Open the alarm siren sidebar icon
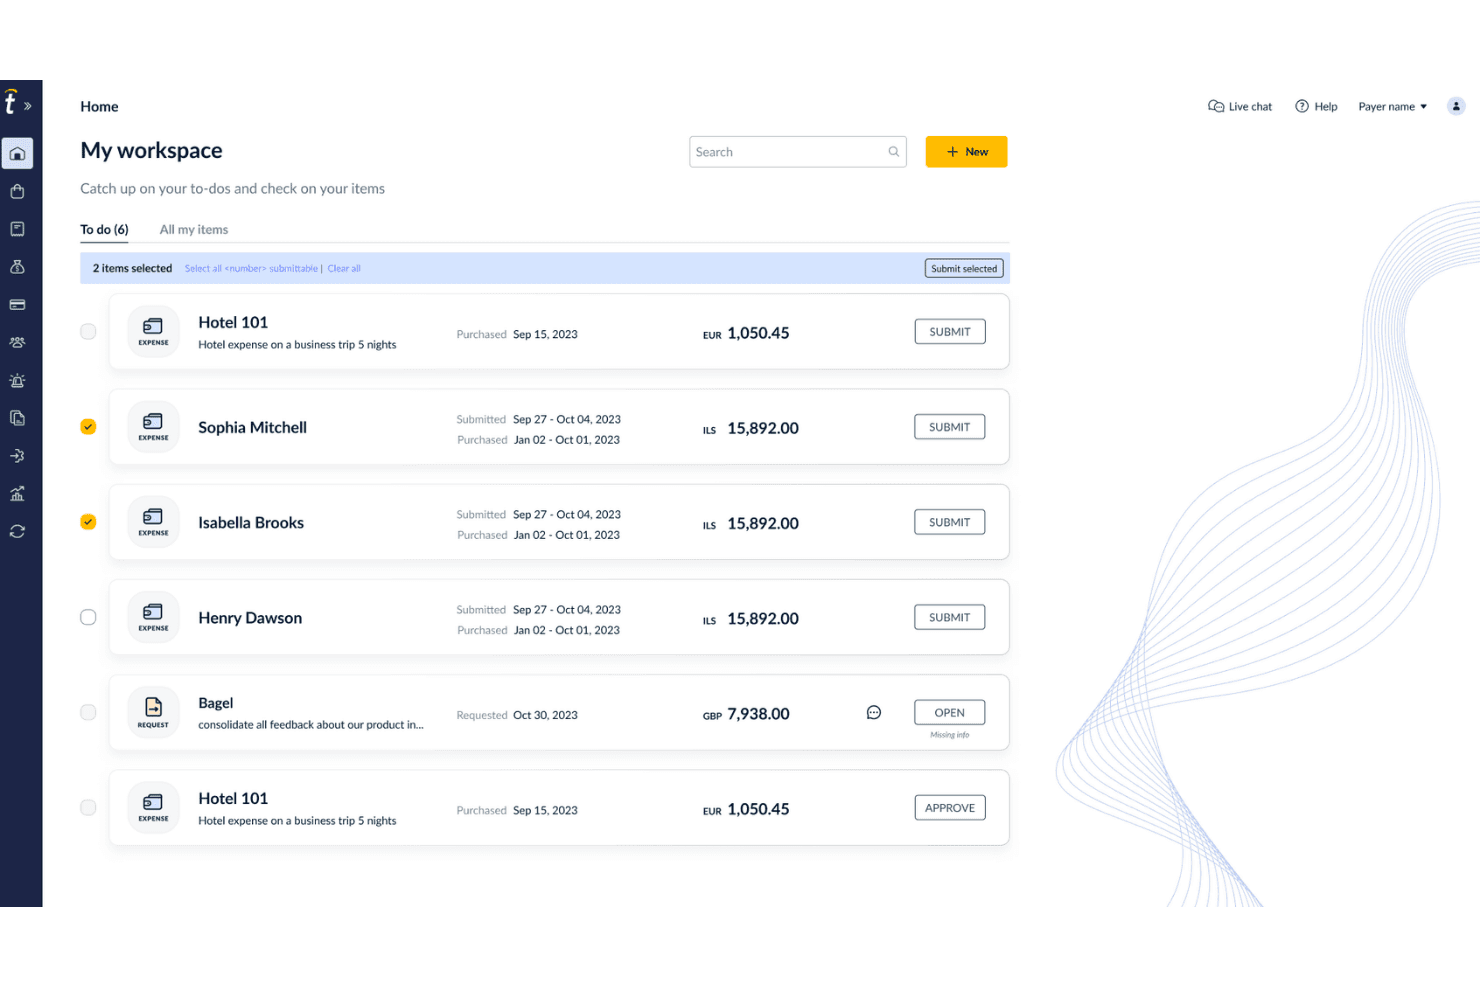 [x=17, y=380]
